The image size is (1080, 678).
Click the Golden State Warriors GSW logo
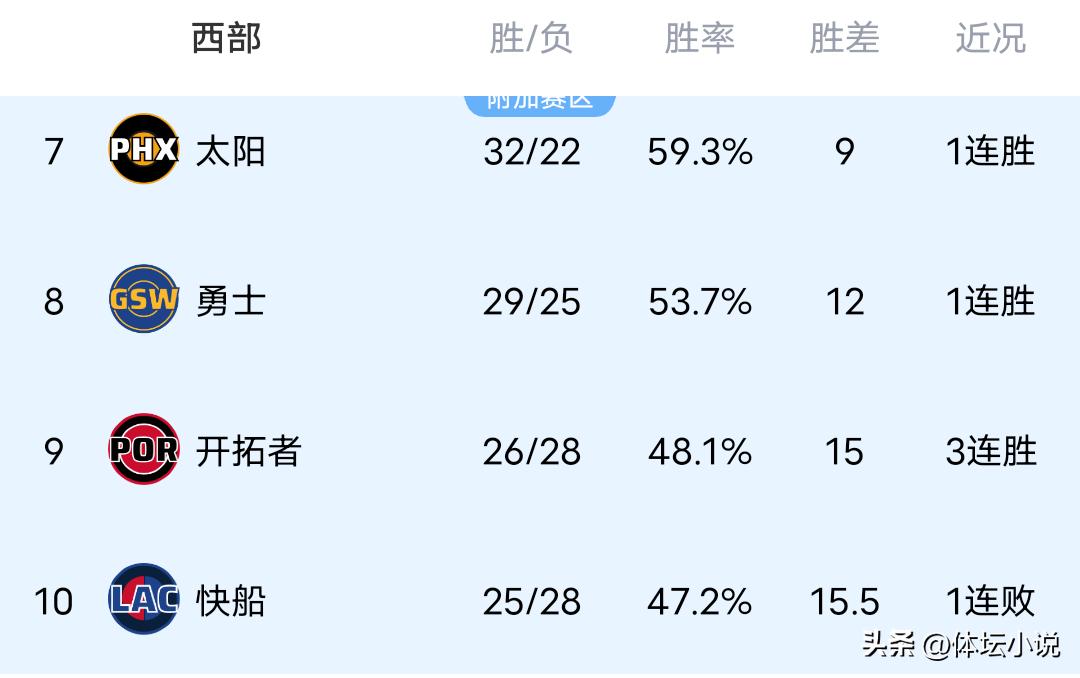point(144,300)
